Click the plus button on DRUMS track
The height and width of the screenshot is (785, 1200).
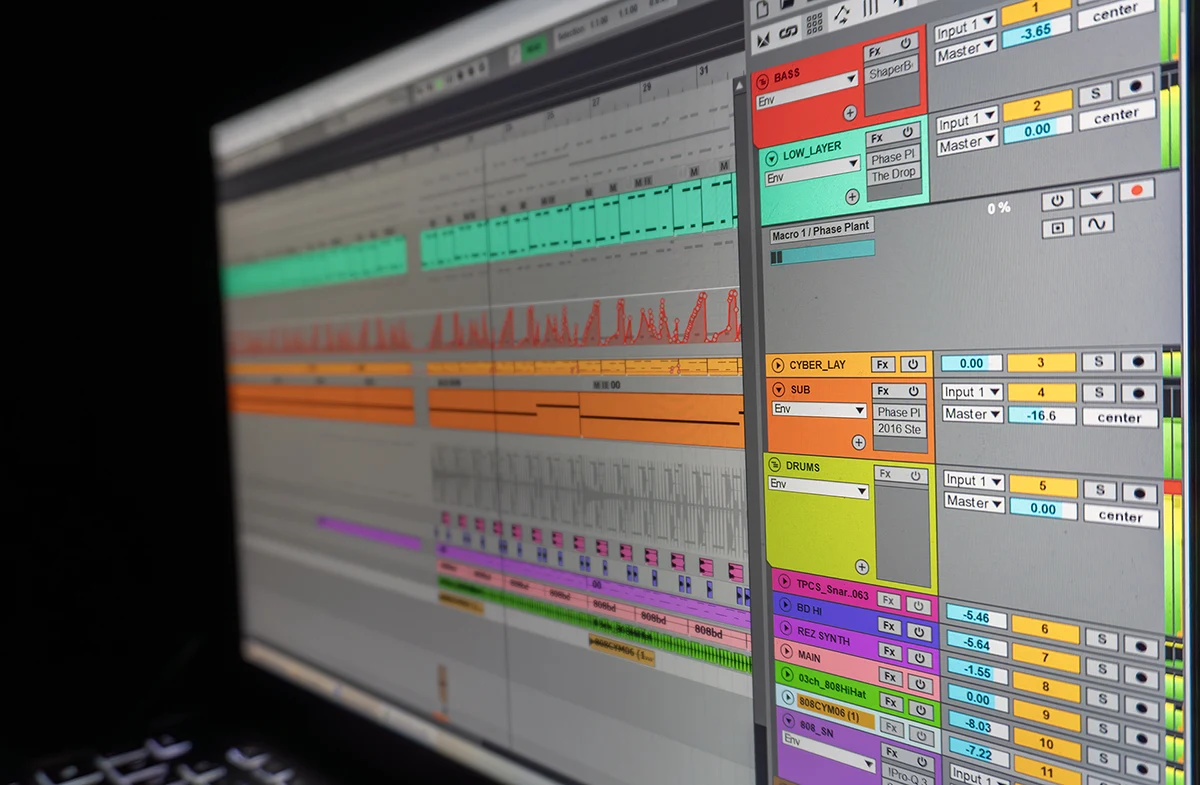pyautogui.click(x=862, y=567)
